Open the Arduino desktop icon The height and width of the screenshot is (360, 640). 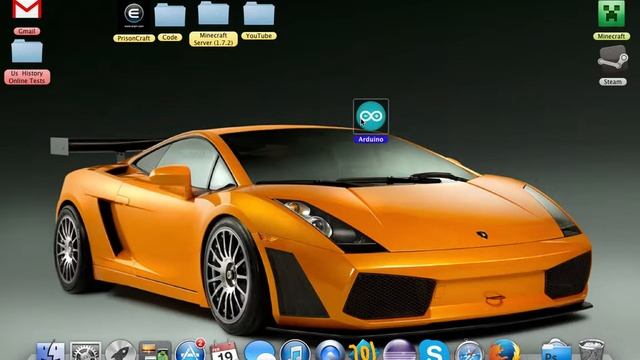[371, 116]
